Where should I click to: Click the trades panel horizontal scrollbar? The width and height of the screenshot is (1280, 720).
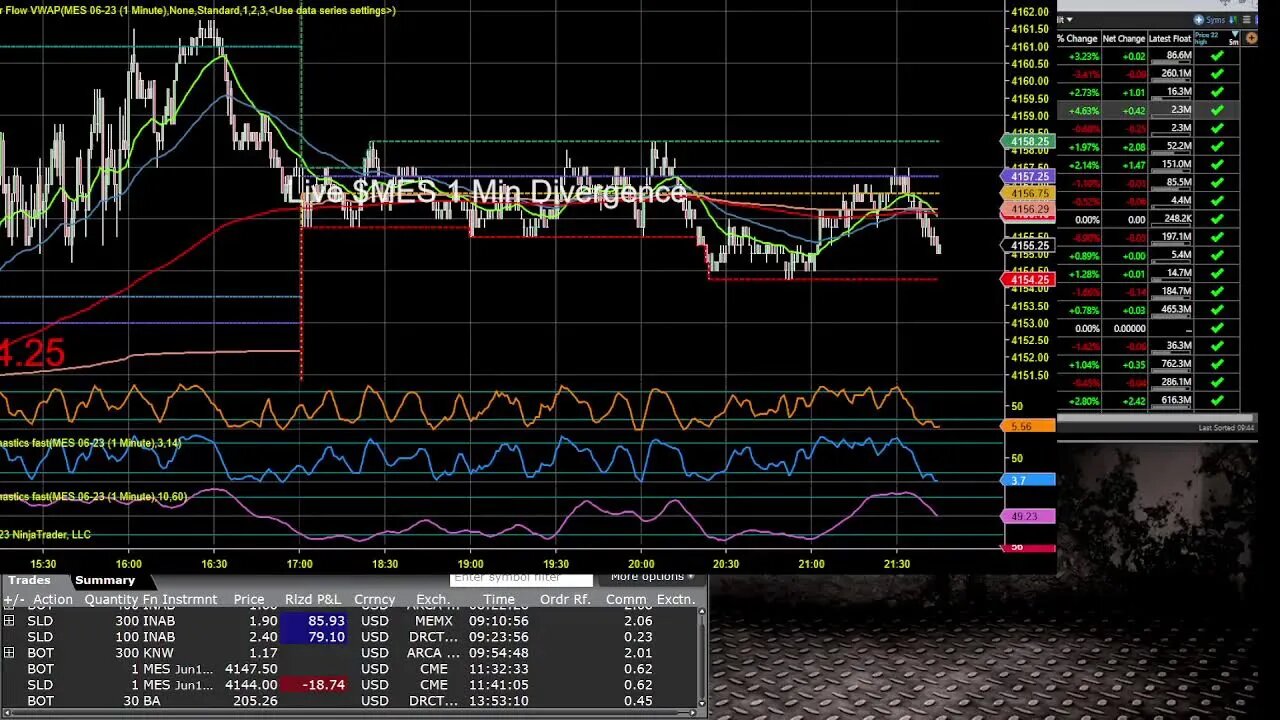[350, 714]
